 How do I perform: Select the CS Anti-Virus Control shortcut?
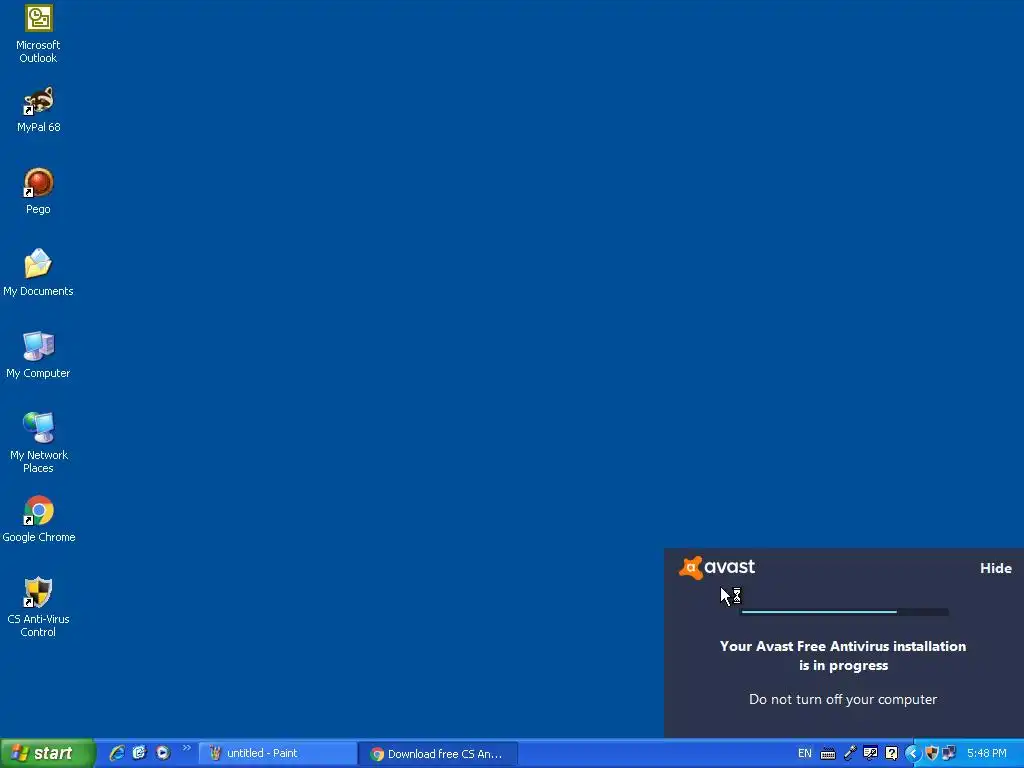coord(38,607)
